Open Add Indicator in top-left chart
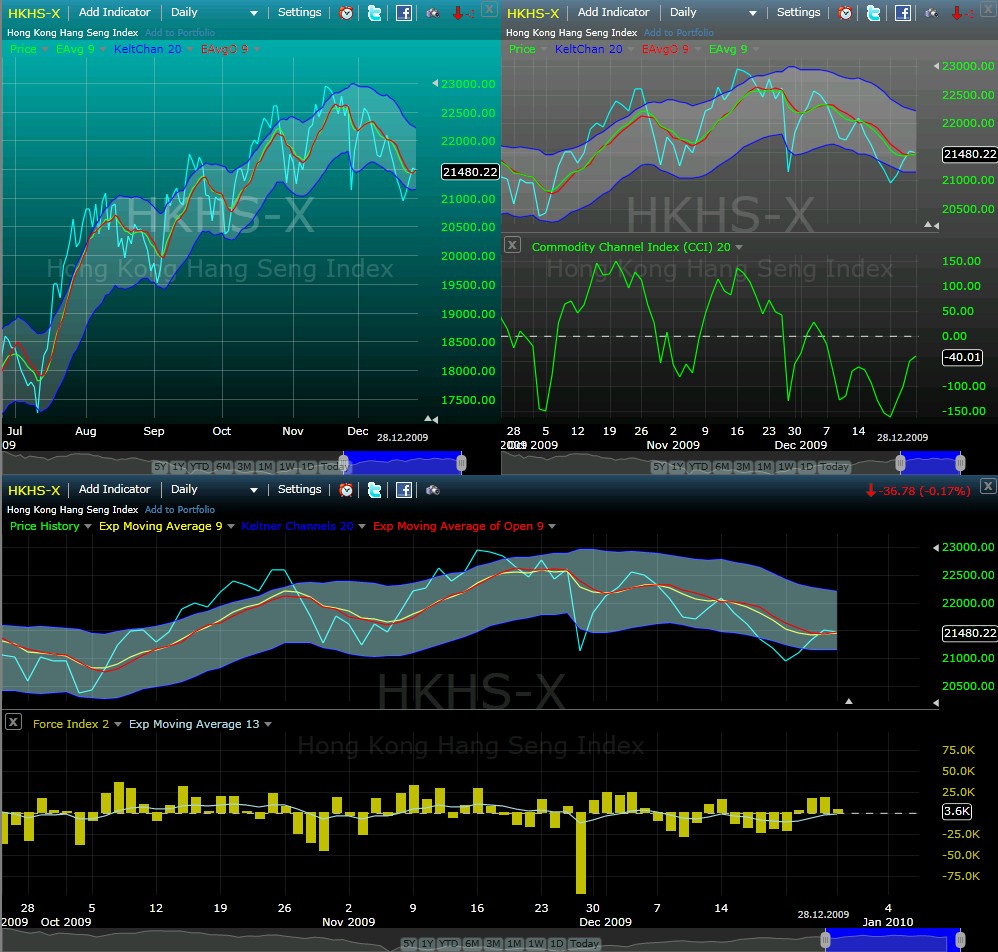The height and width of the screenshot is (952, 998). [115, 12]
